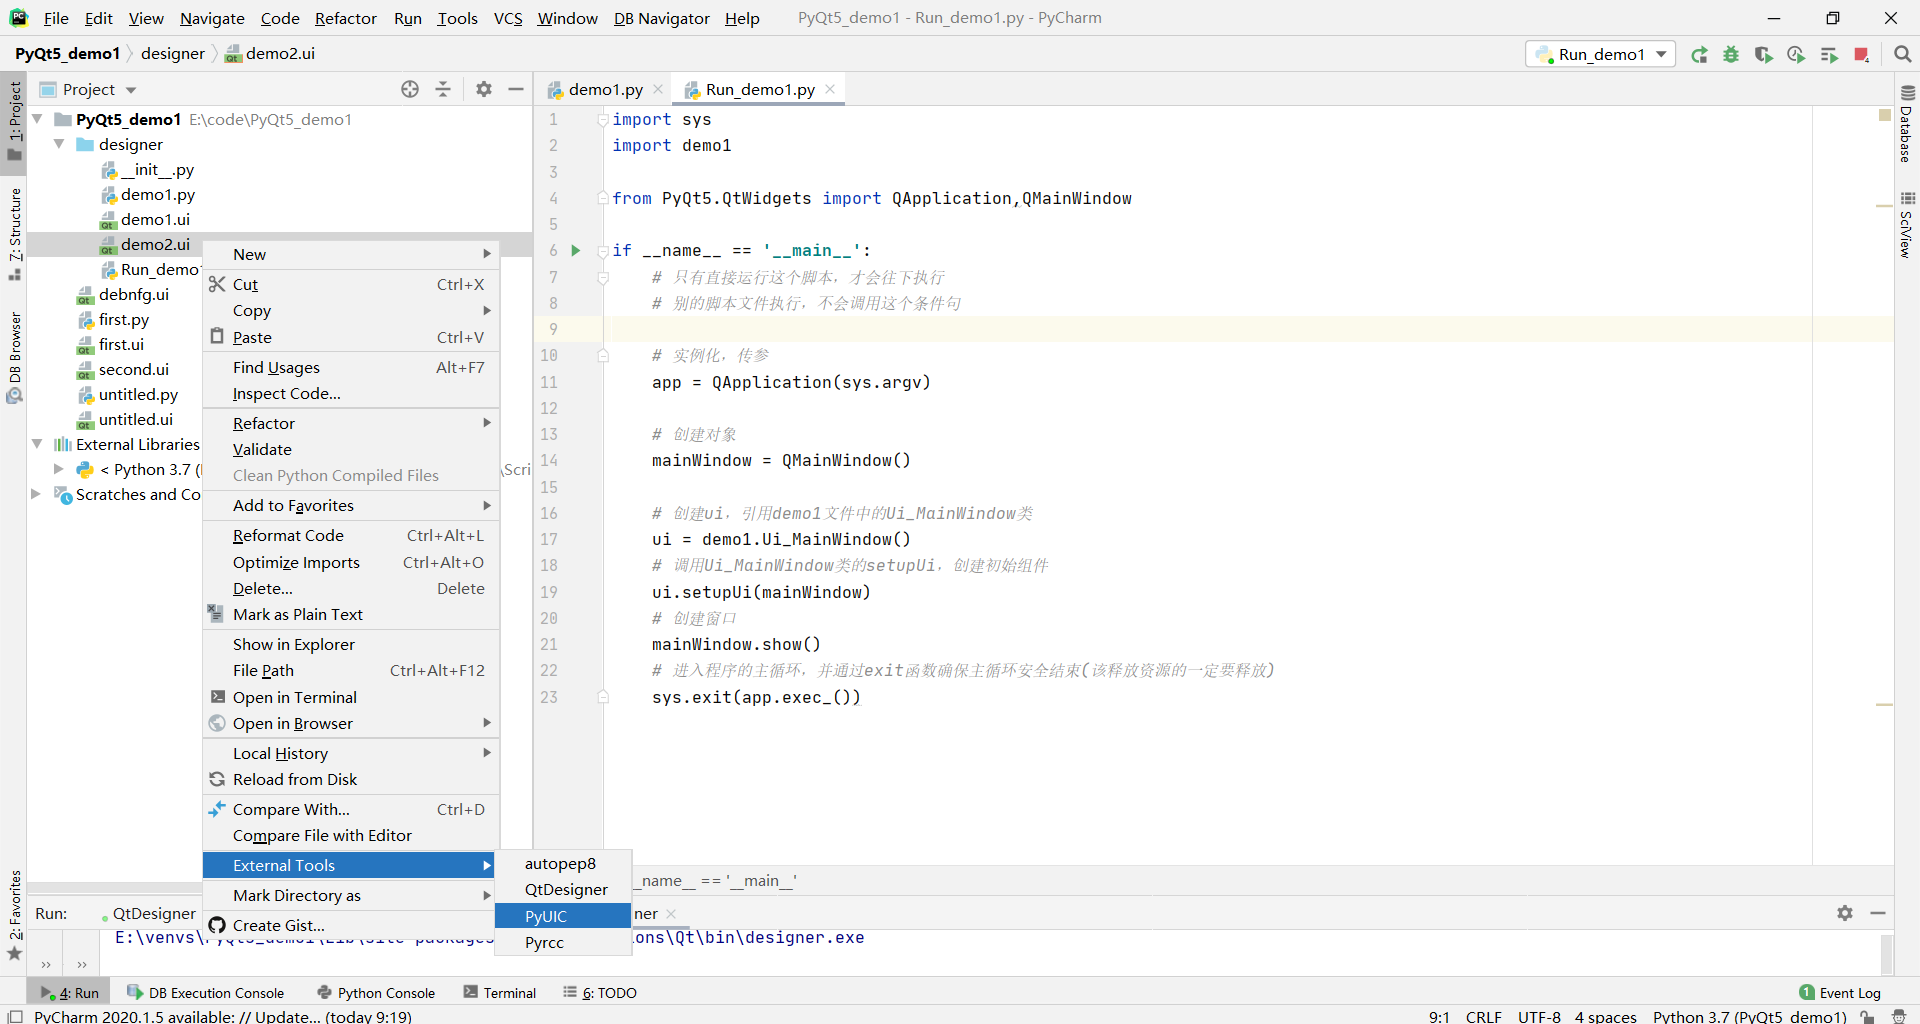
Task: Open the Refactor submenu in context menu
Action: point(351,423)
